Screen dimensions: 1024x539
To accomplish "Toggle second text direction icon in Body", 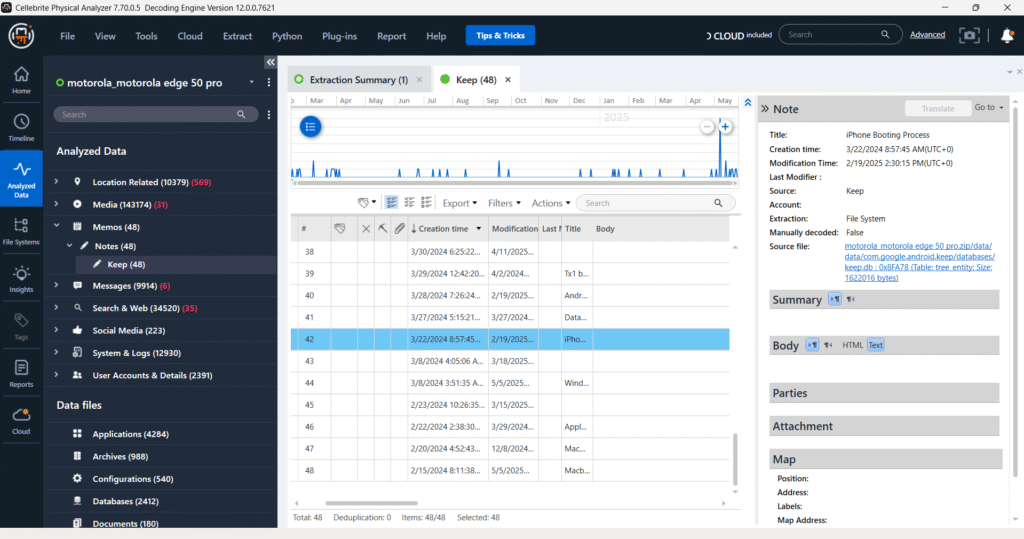I will (x=828, y=345).
